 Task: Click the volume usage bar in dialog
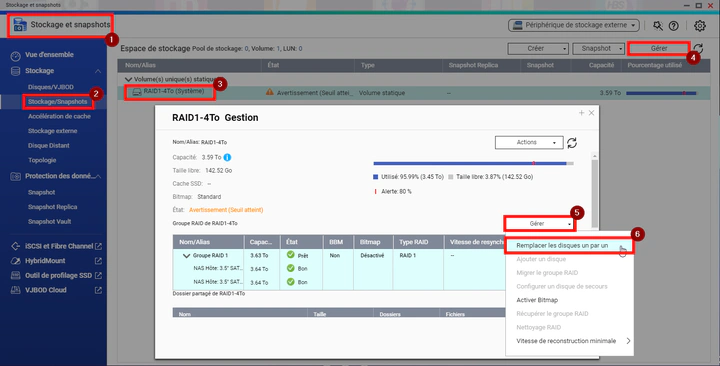coord(473,163)
